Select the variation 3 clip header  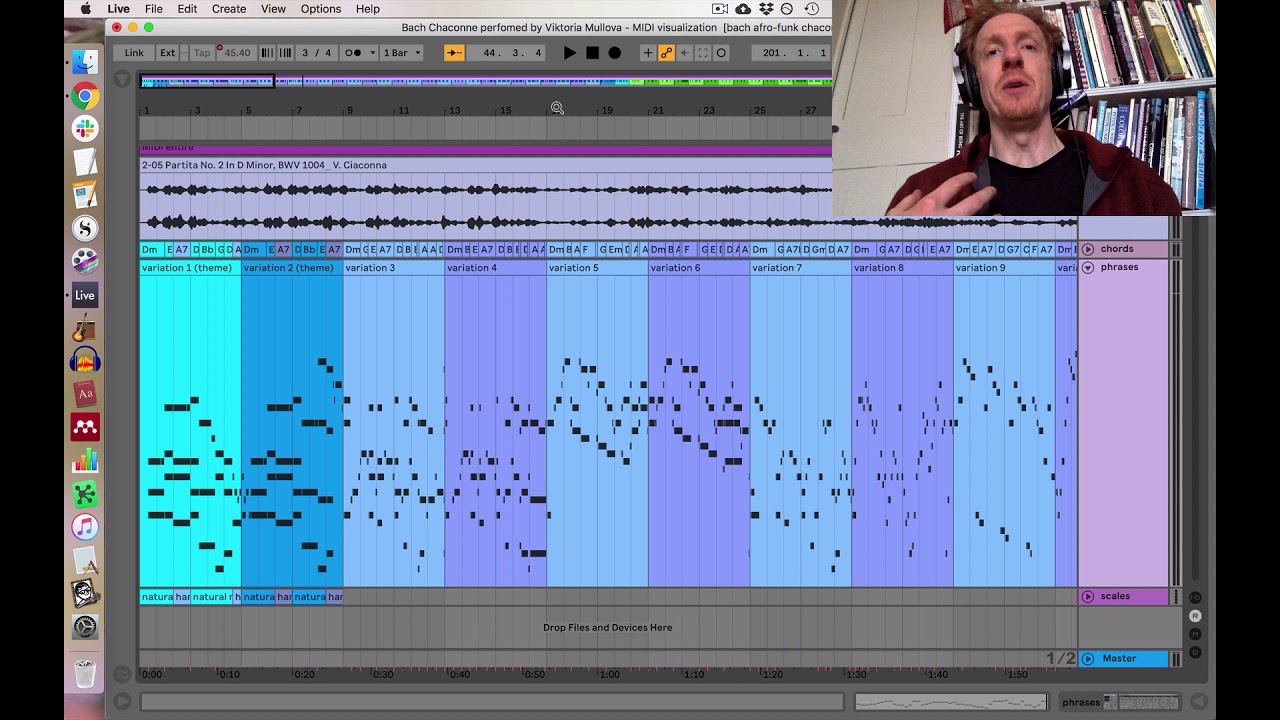[x=394, y=268]
